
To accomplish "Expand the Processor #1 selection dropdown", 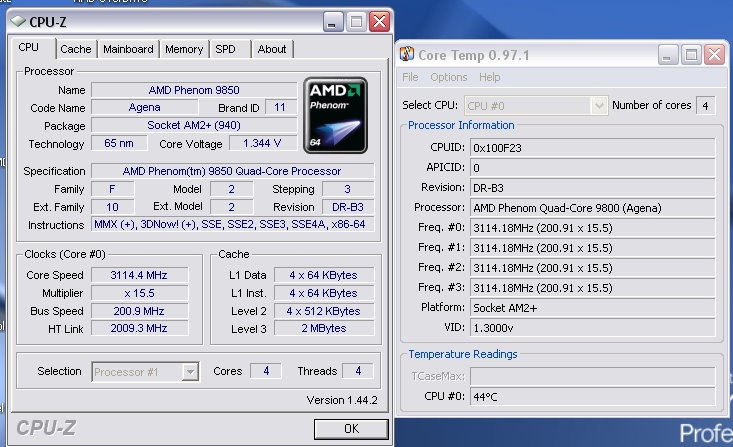I will tap(190, 372).
